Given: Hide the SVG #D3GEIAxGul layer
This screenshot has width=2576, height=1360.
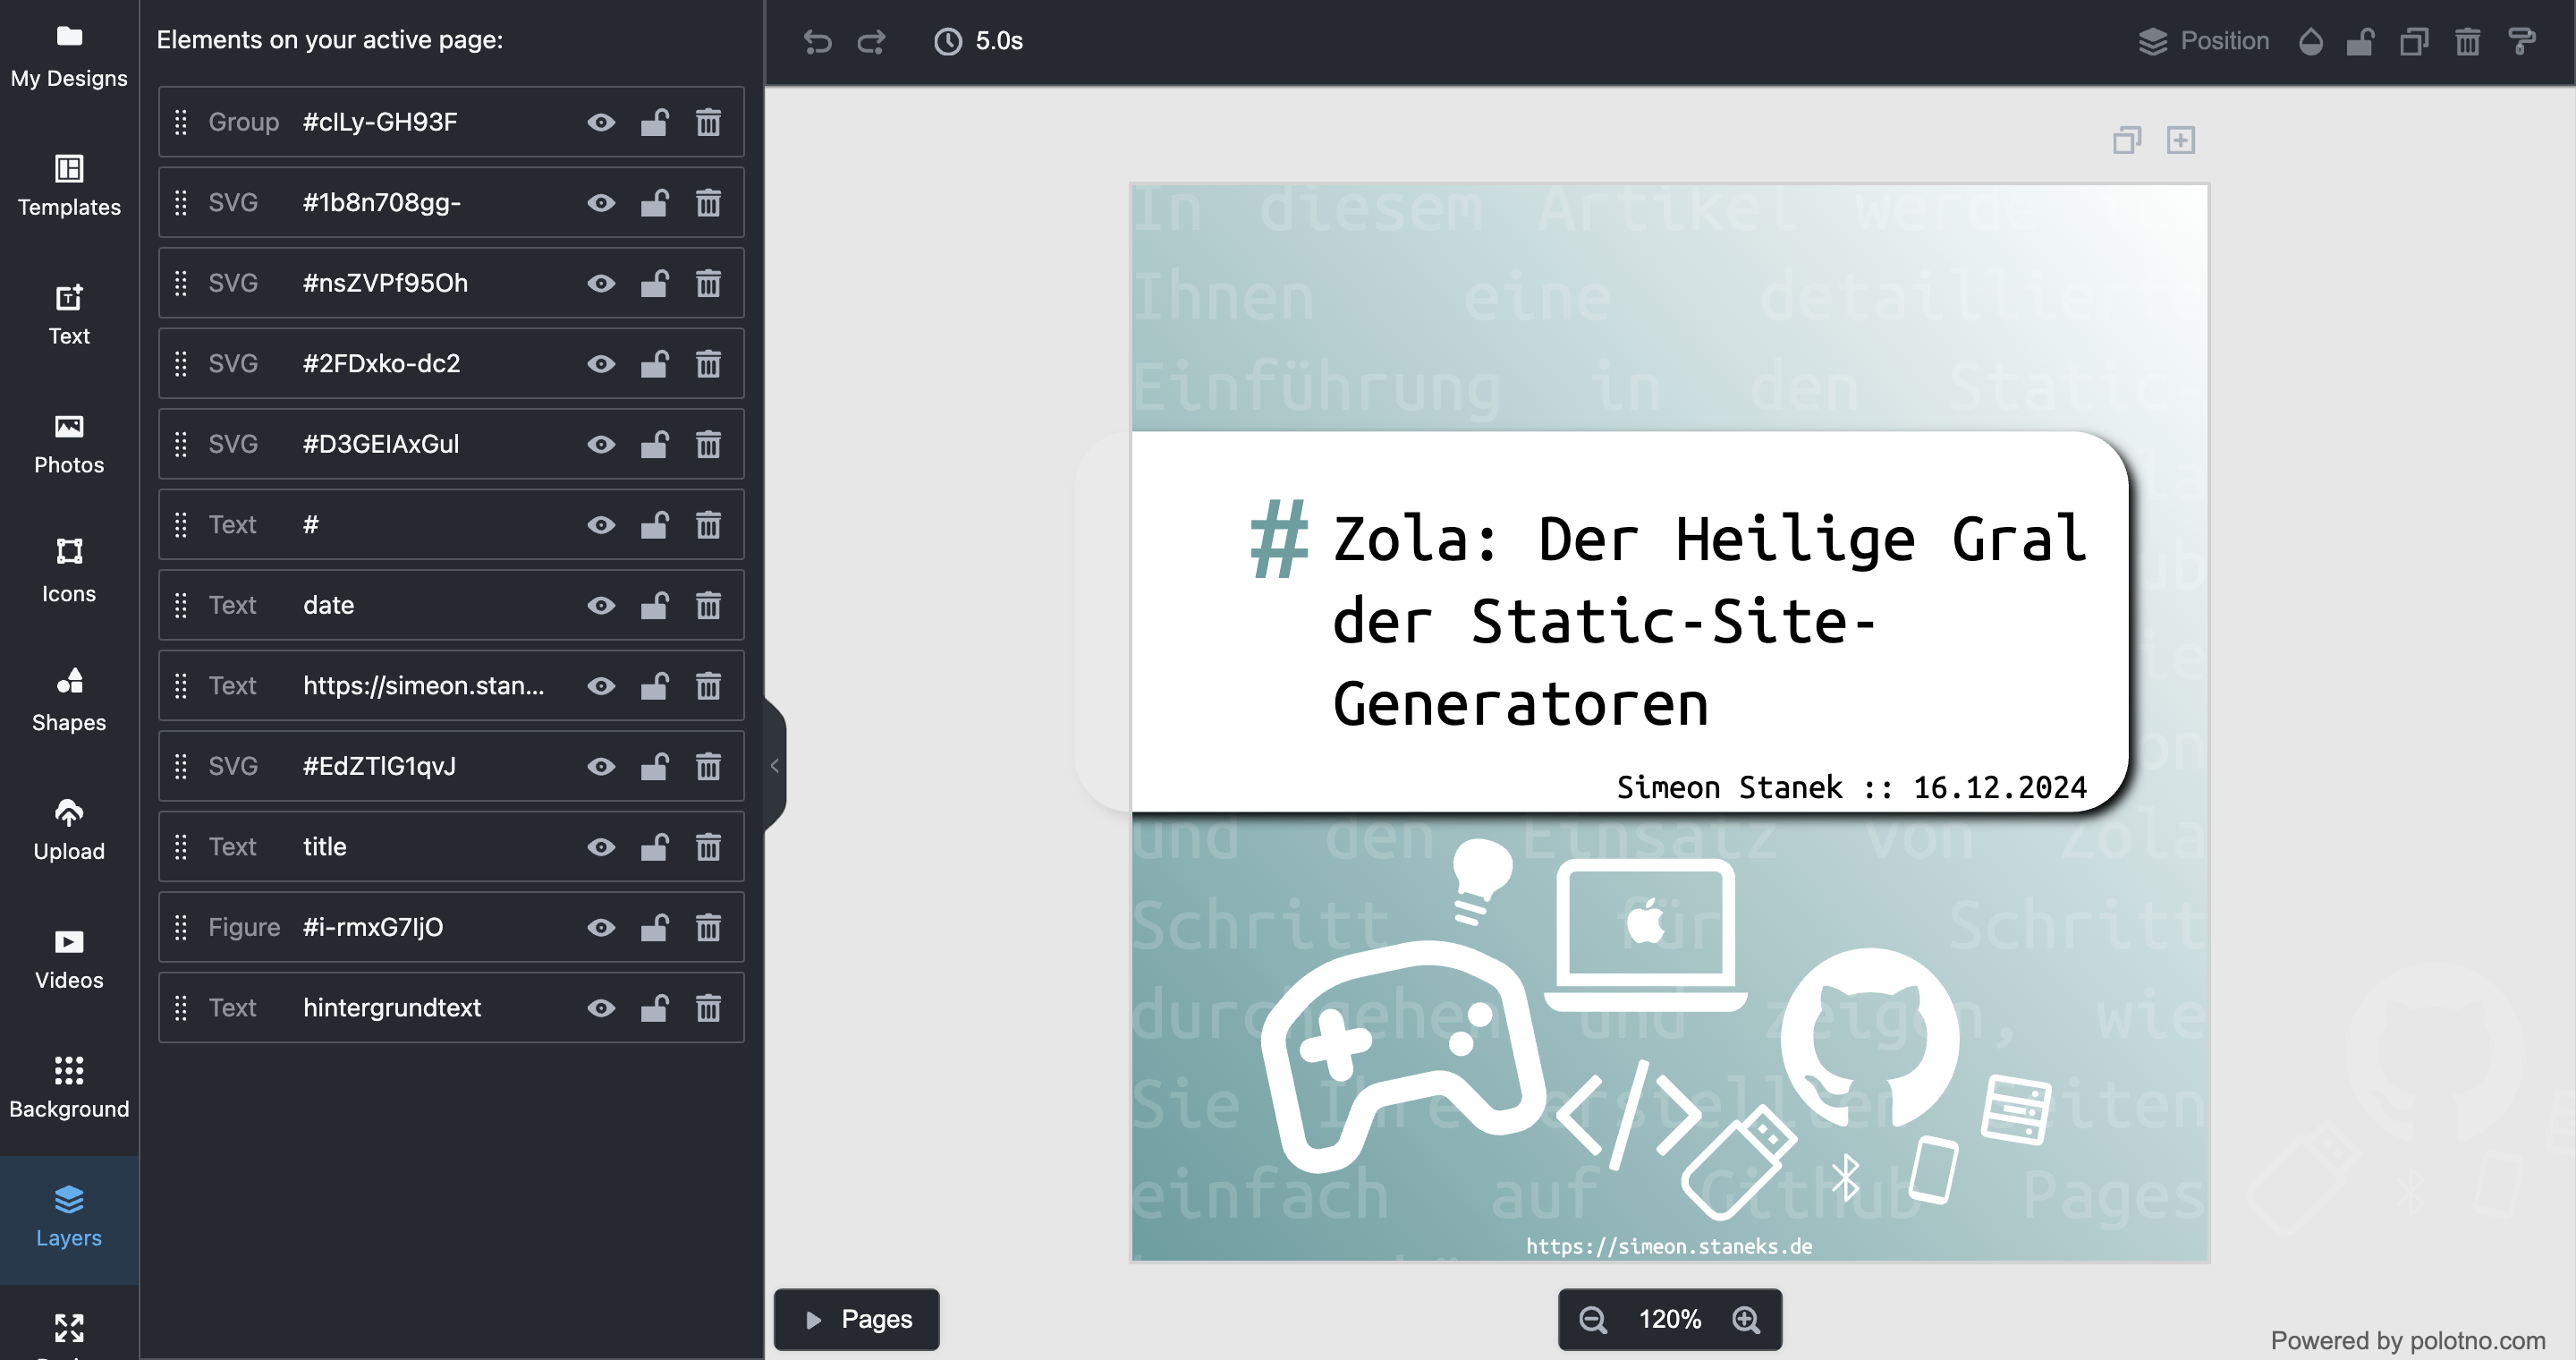Looking at the screenshot, I should pos(601,444).
